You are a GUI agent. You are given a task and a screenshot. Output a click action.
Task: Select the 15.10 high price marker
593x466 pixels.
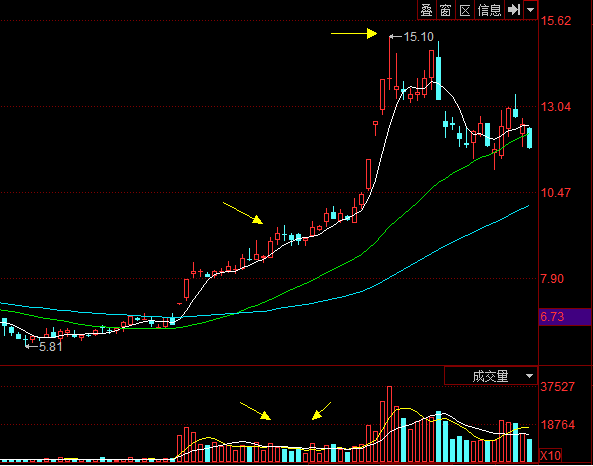pos(411,37)
